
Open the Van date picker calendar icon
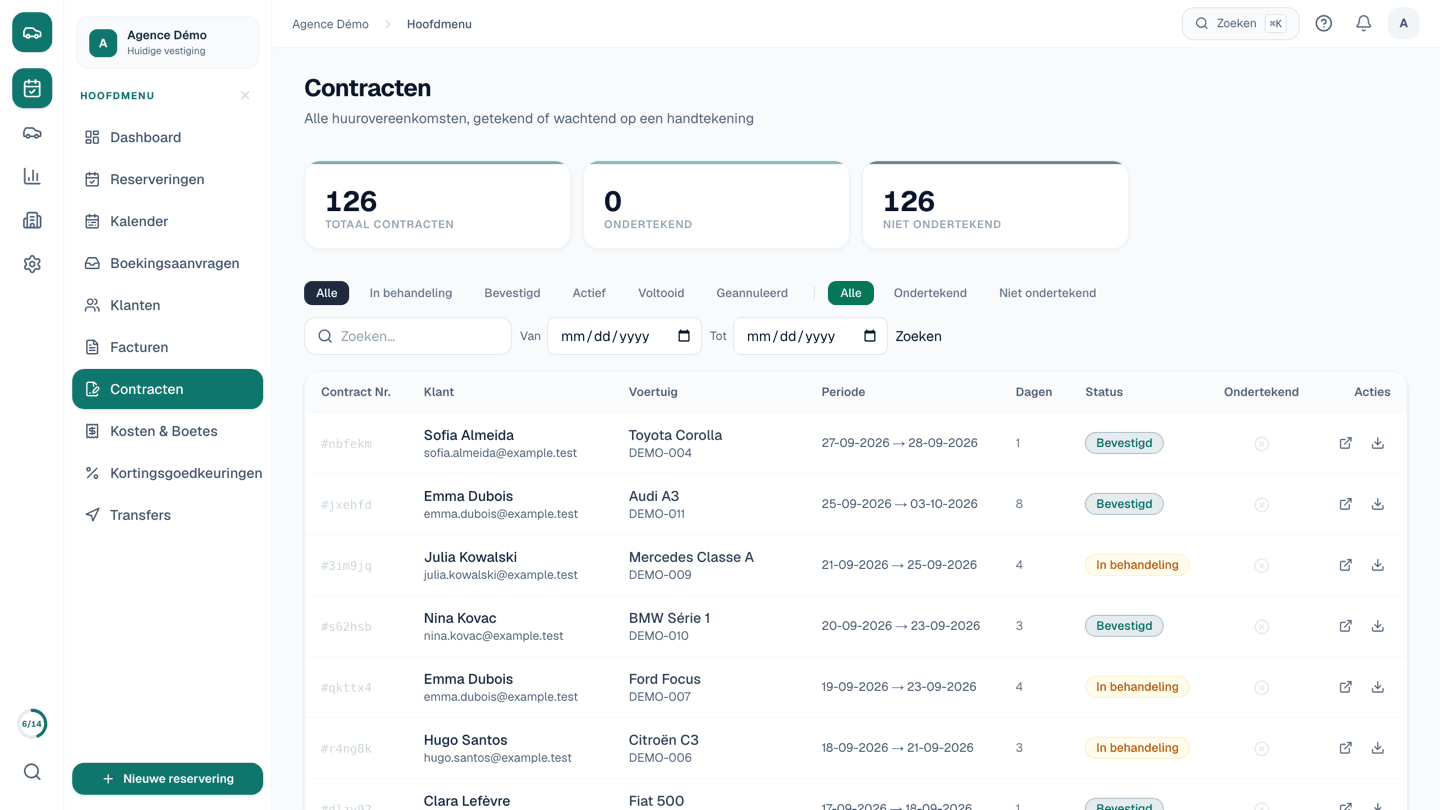pos(684,336)
